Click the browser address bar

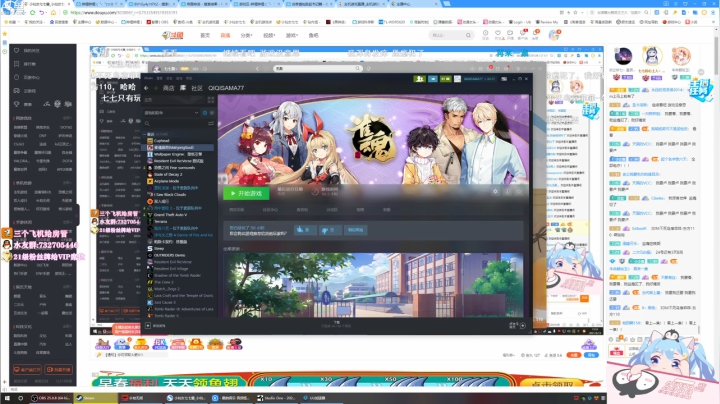point(294,12)
